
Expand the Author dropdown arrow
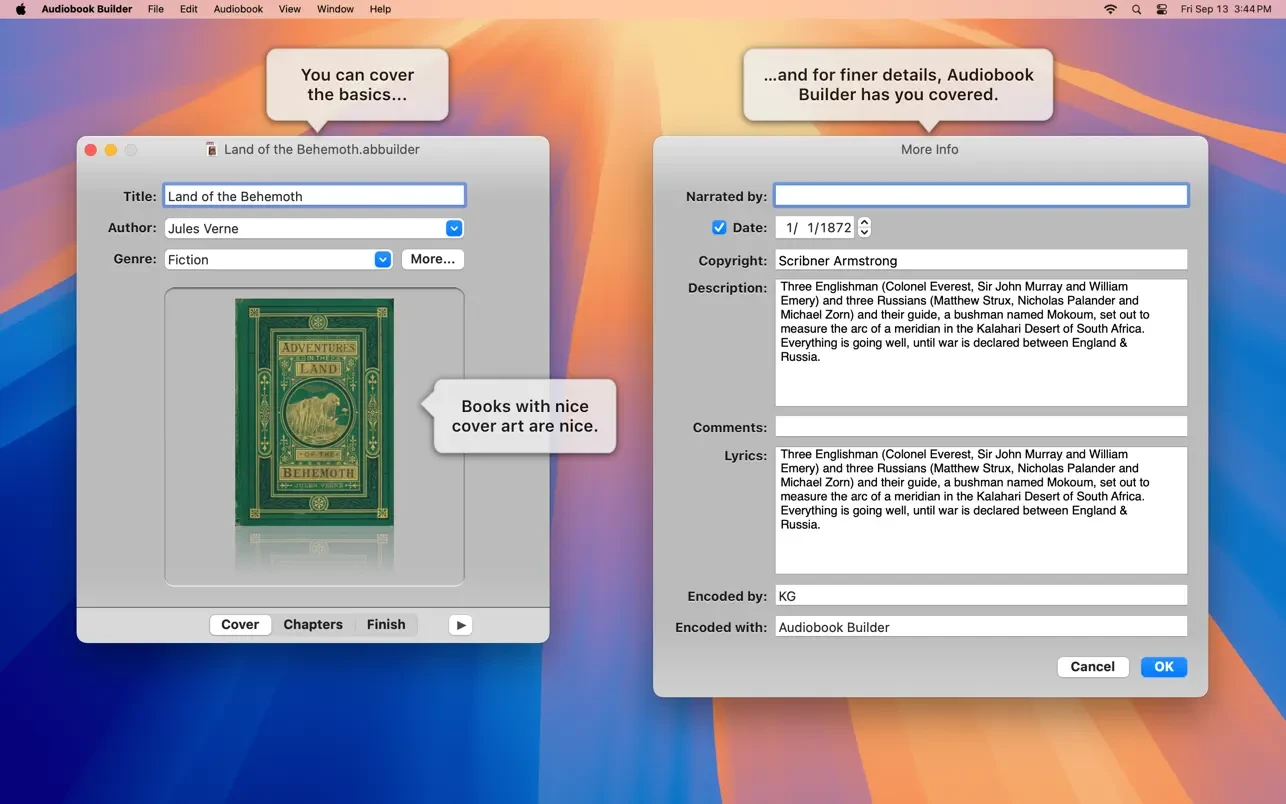pos(454,228)
